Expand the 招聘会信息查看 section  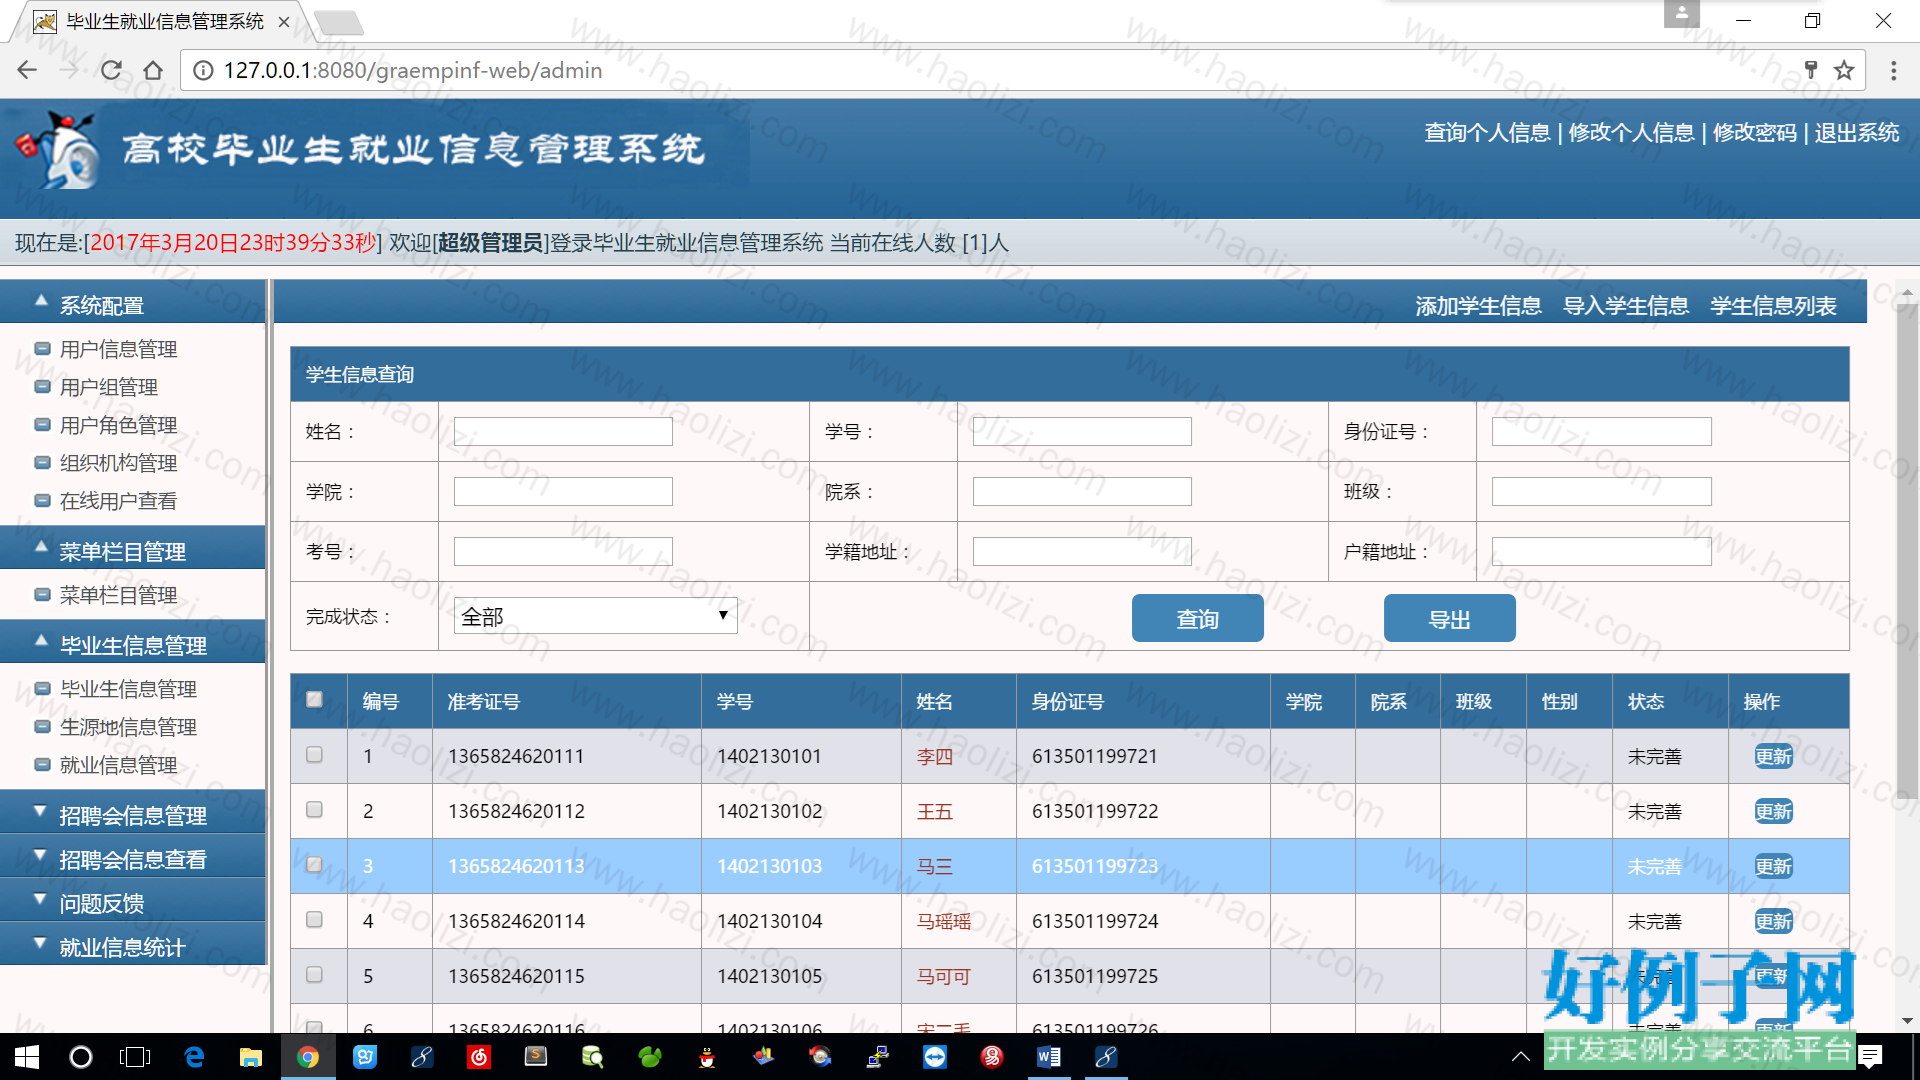(133, 857)
